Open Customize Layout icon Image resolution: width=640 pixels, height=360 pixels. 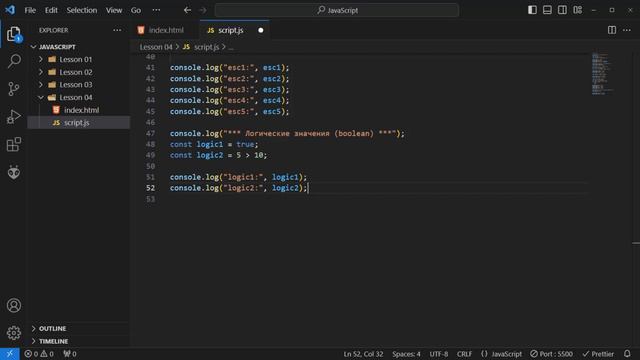(578, 10)
